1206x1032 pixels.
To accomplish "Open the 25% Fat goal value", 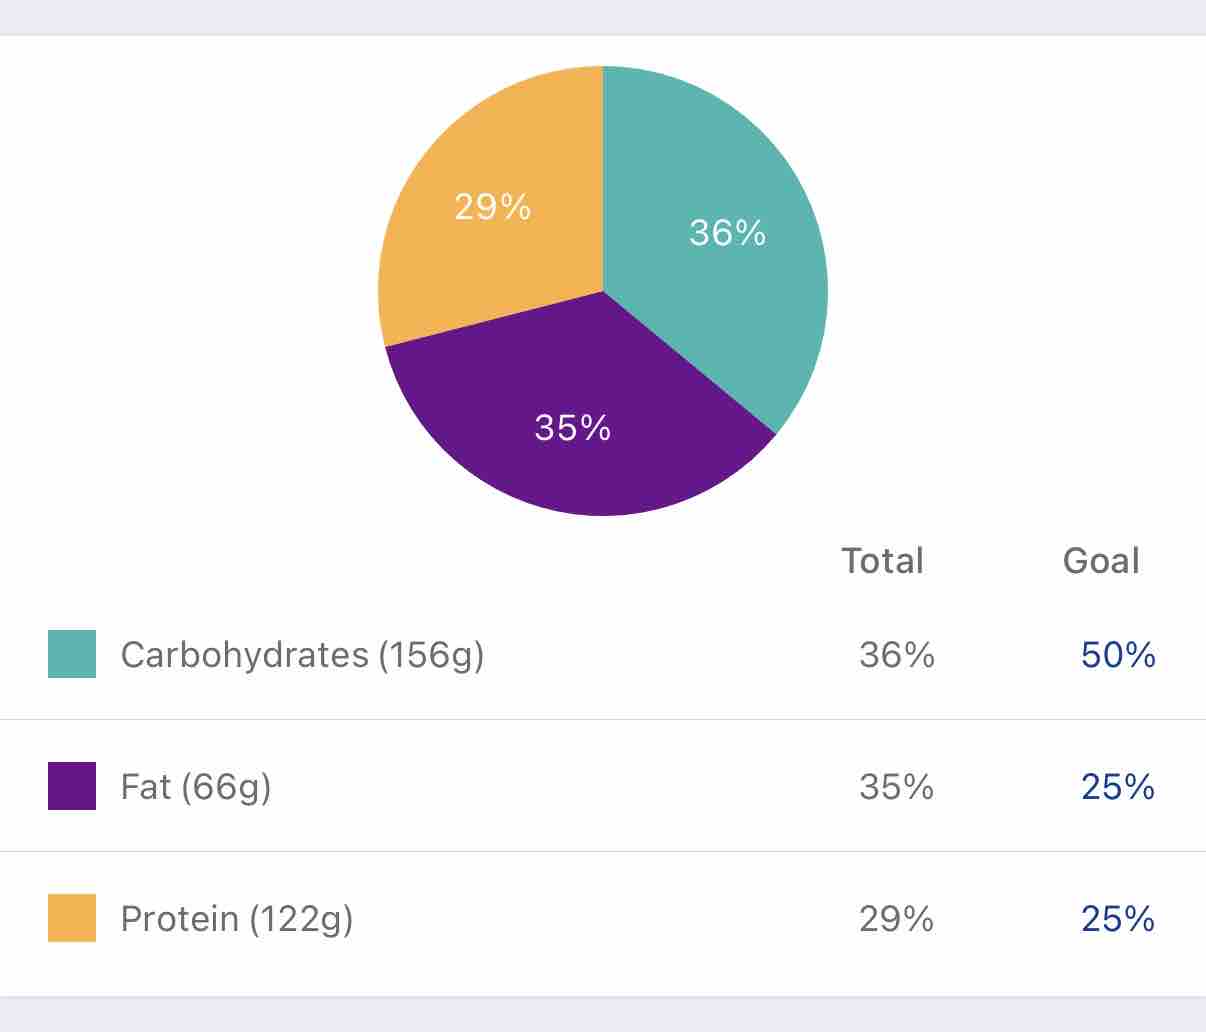I will 1118,787.
